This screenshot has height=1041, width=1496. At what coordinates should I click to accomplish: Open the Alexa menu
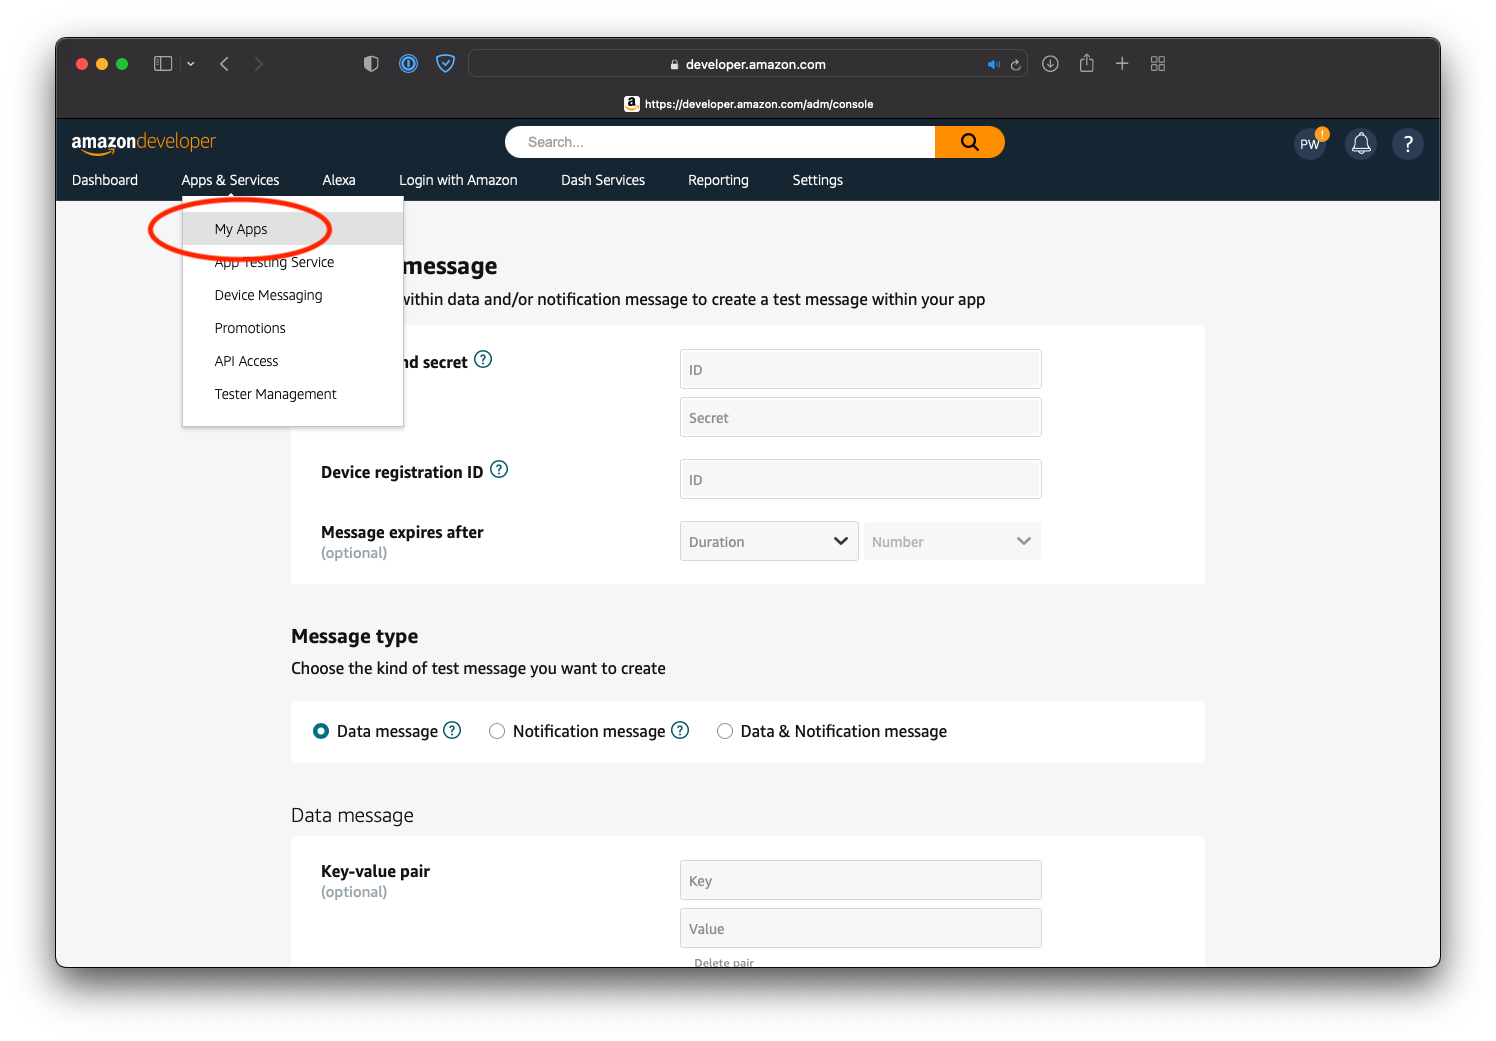pyautogui.click(x=339, y=180)
